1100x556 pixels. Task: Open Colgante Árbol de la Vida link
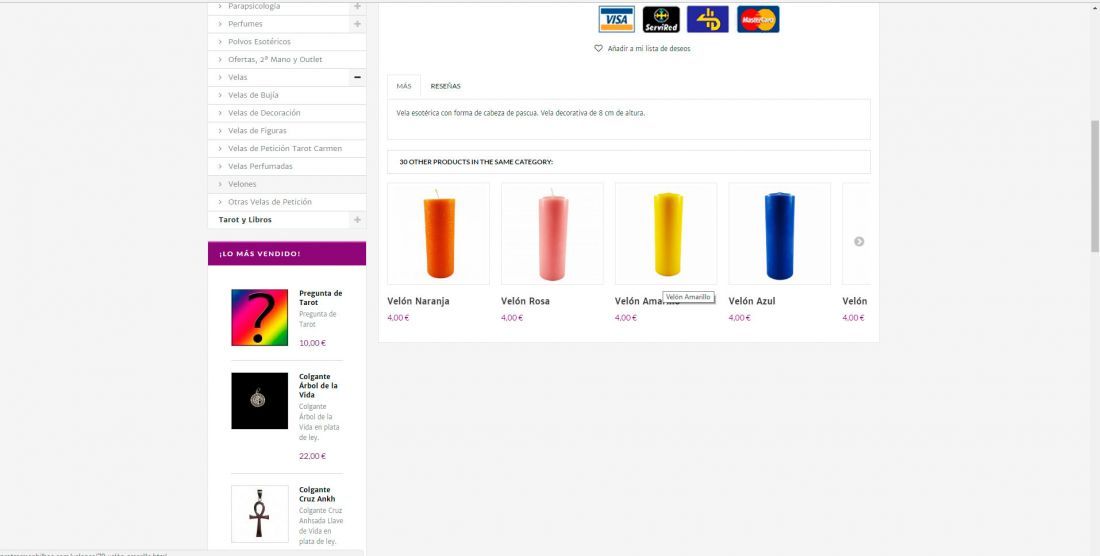tap(318, 386)
